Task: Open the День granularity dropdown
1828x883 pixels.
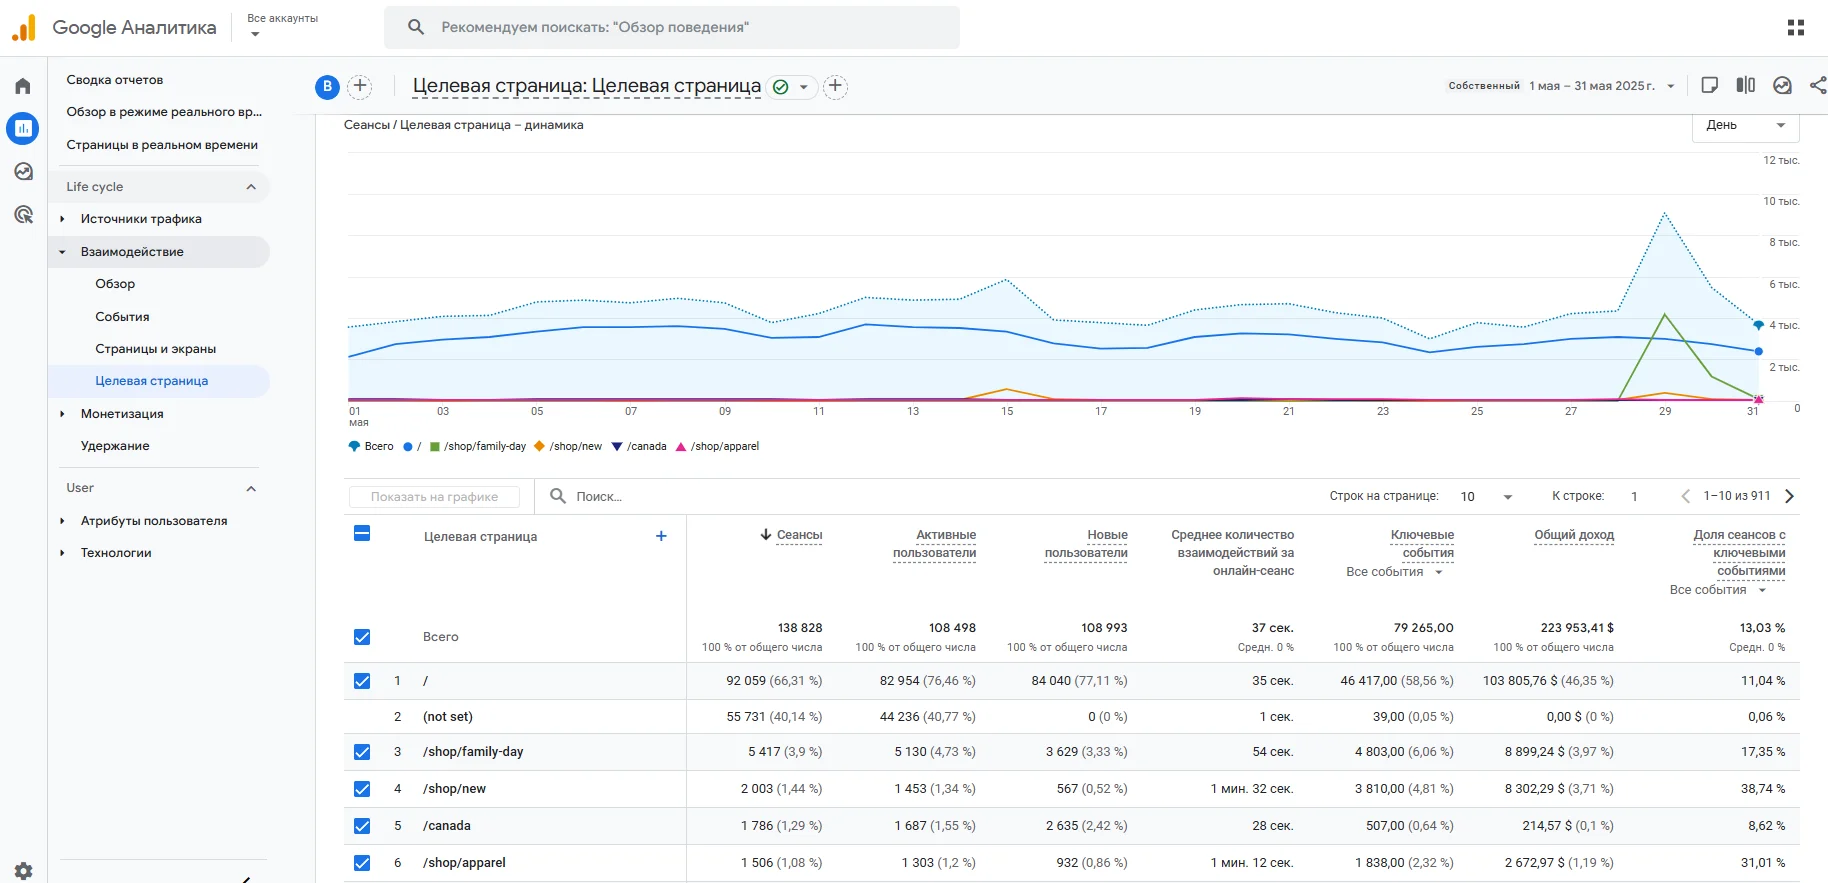Action: 1745,126
